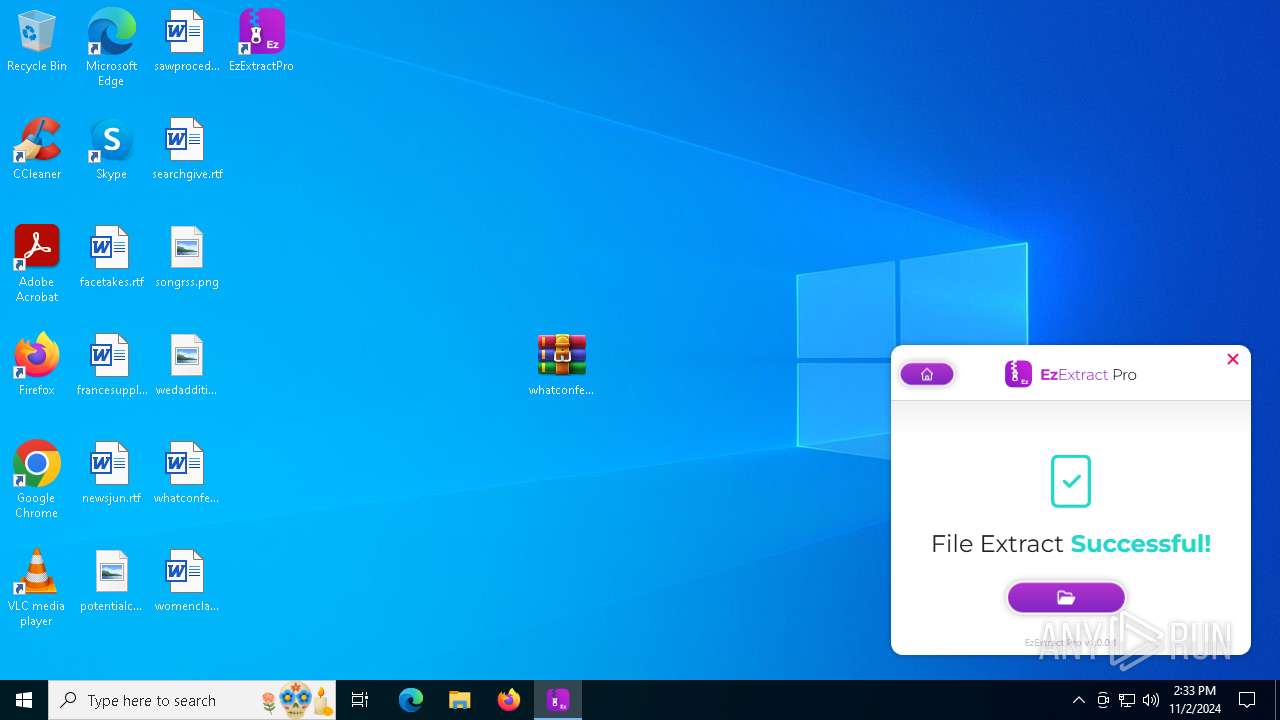
Task: Select the Firefox desktop shortcut
Action: [x=37, y=366]
